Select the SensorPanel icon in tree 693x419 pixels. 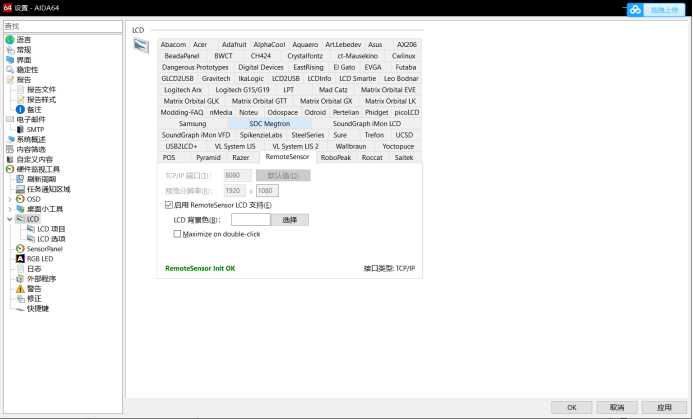tap(20, 248)
